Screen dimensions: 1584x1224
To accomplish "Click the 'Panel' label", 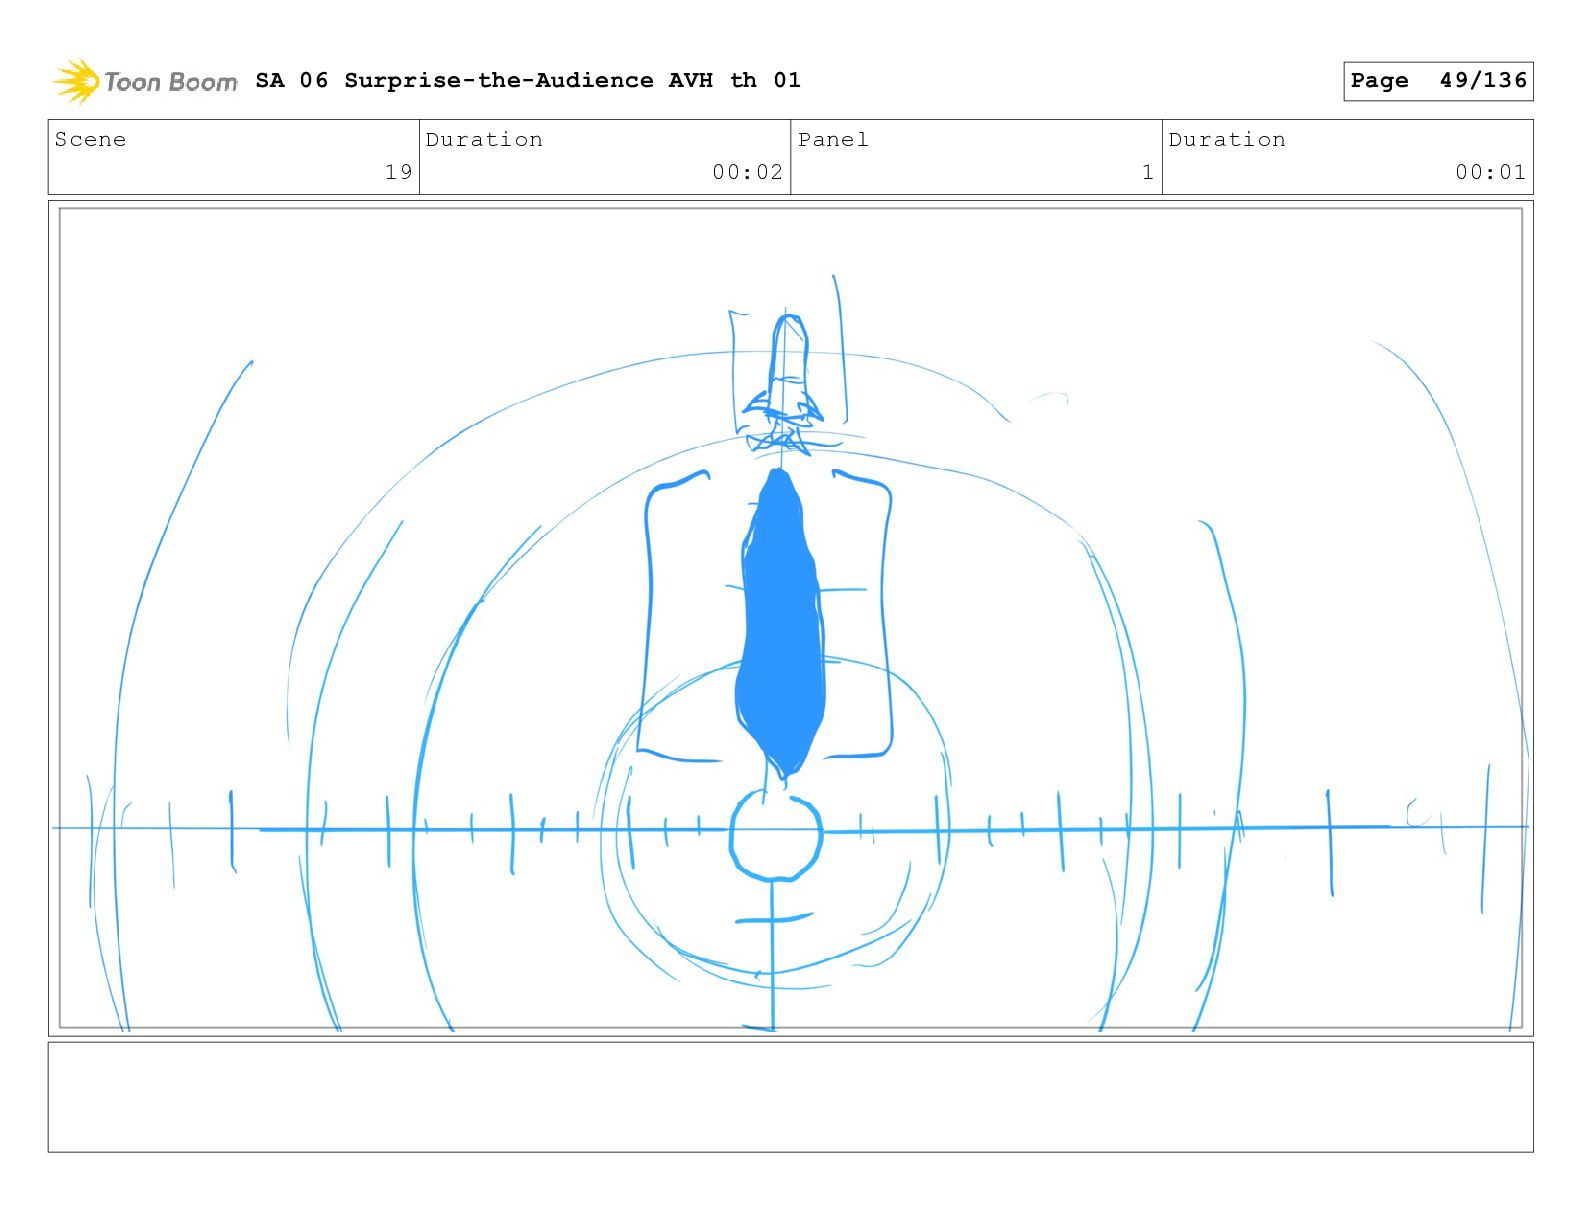I will tap(833, 139).
